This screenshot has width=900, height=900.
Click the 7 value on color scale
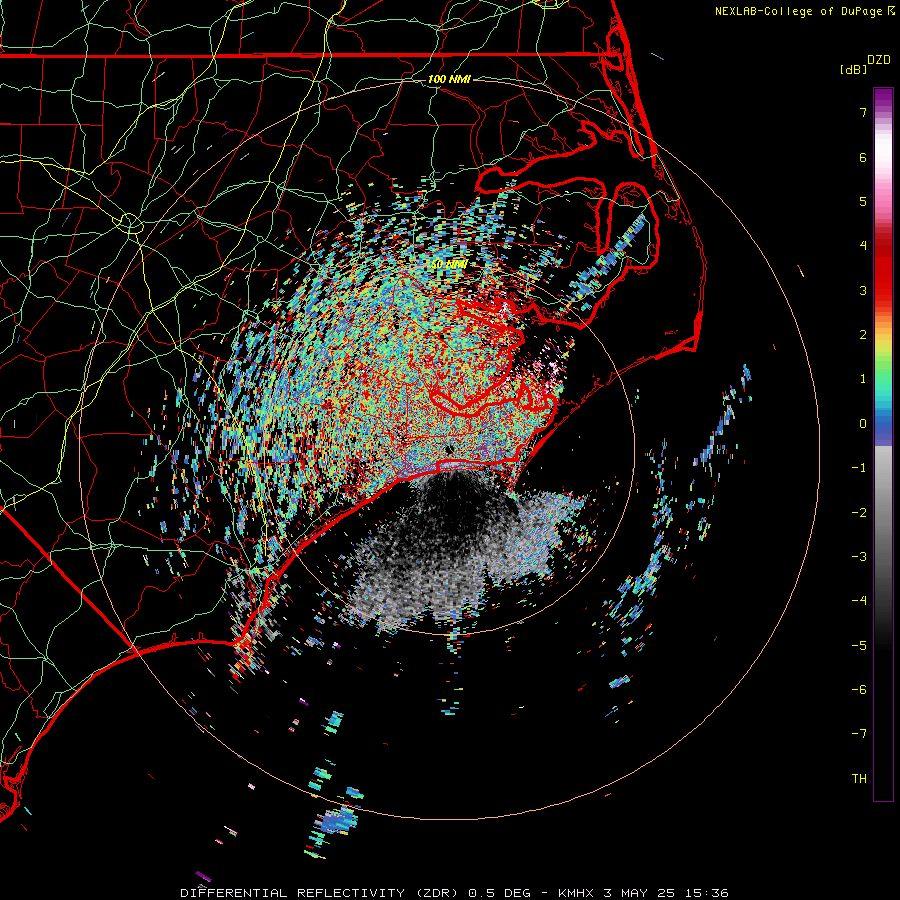[863, 112]
